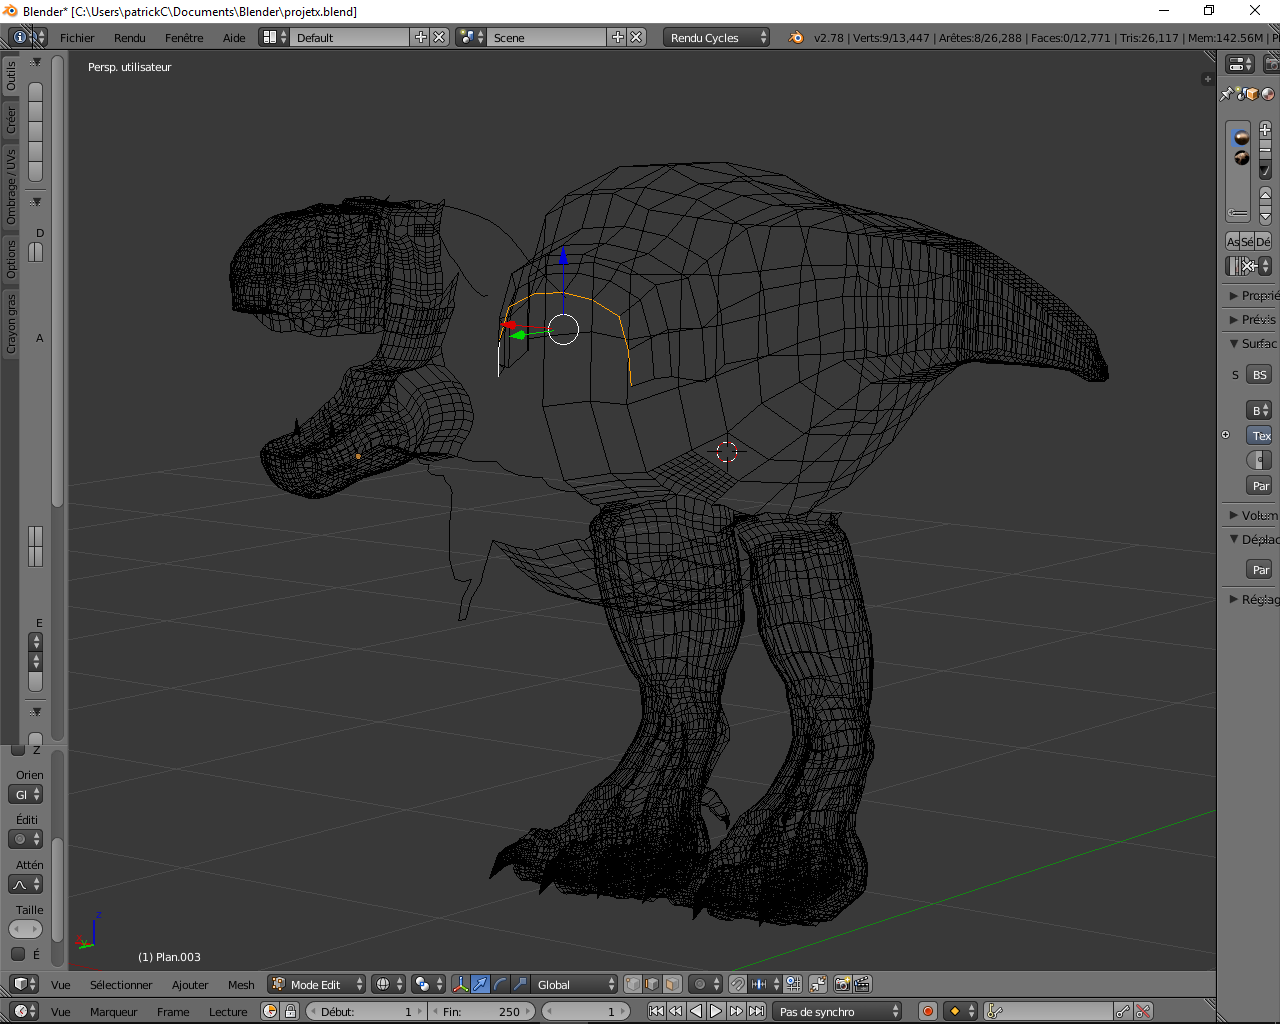Toggle the timeline range lock icon

point(290,1011)
